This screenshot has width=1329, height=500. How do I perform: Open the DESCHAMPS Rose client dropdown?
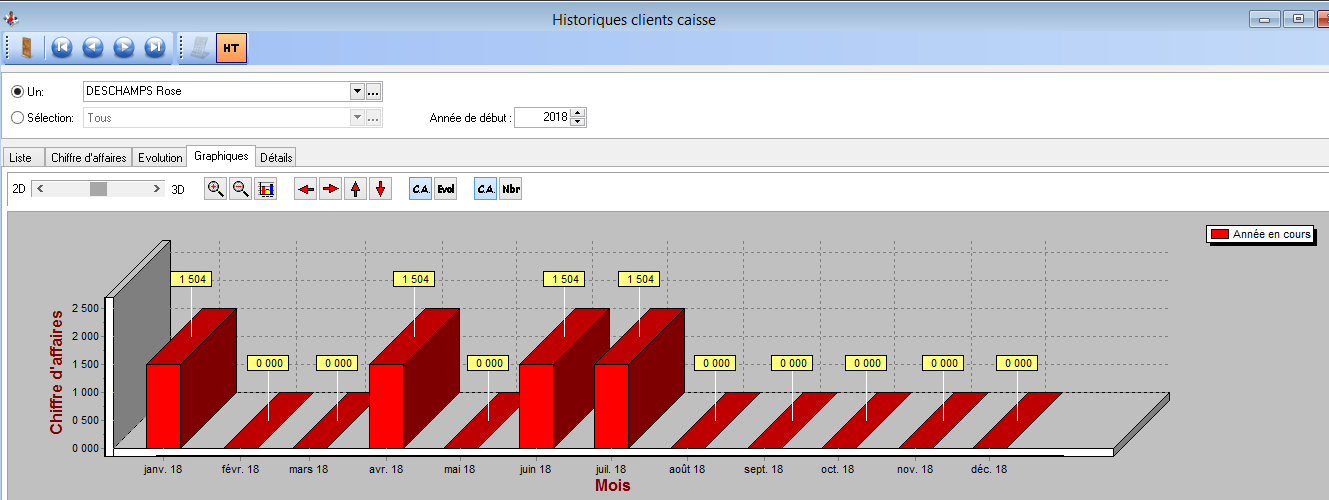[x=357, y=91]
